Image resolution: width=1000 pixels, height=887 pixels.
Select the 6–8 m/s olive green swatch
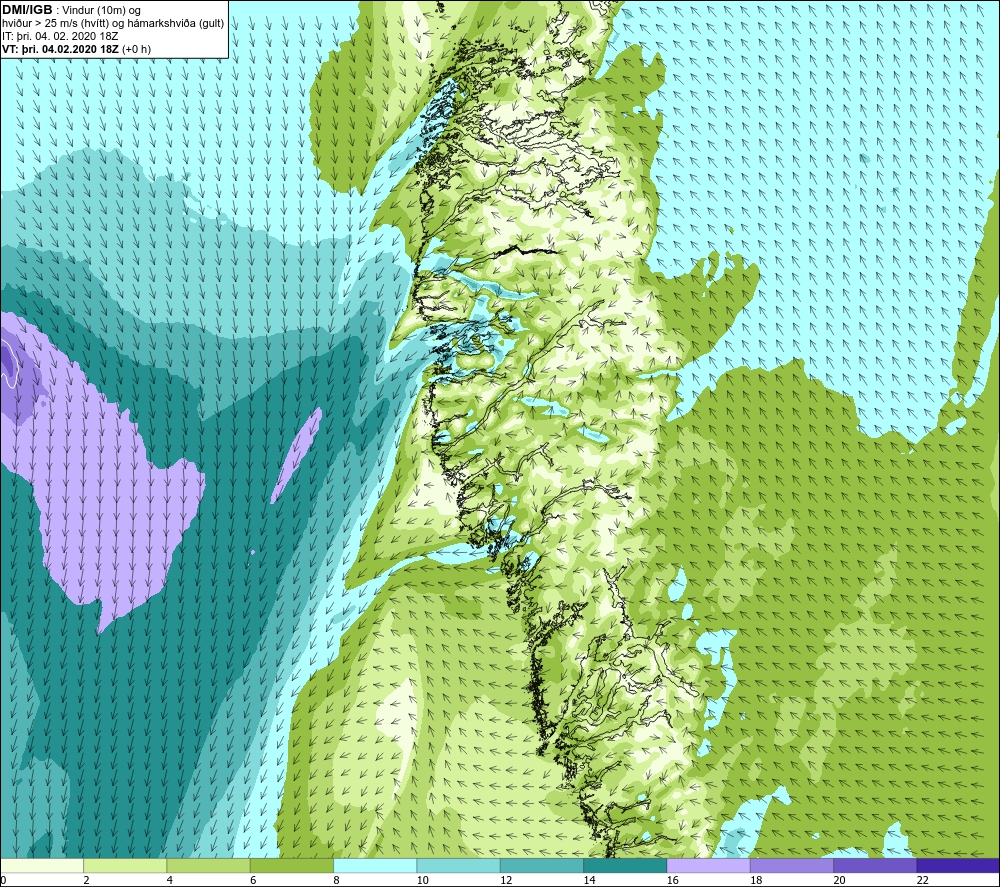pos(291,865)
